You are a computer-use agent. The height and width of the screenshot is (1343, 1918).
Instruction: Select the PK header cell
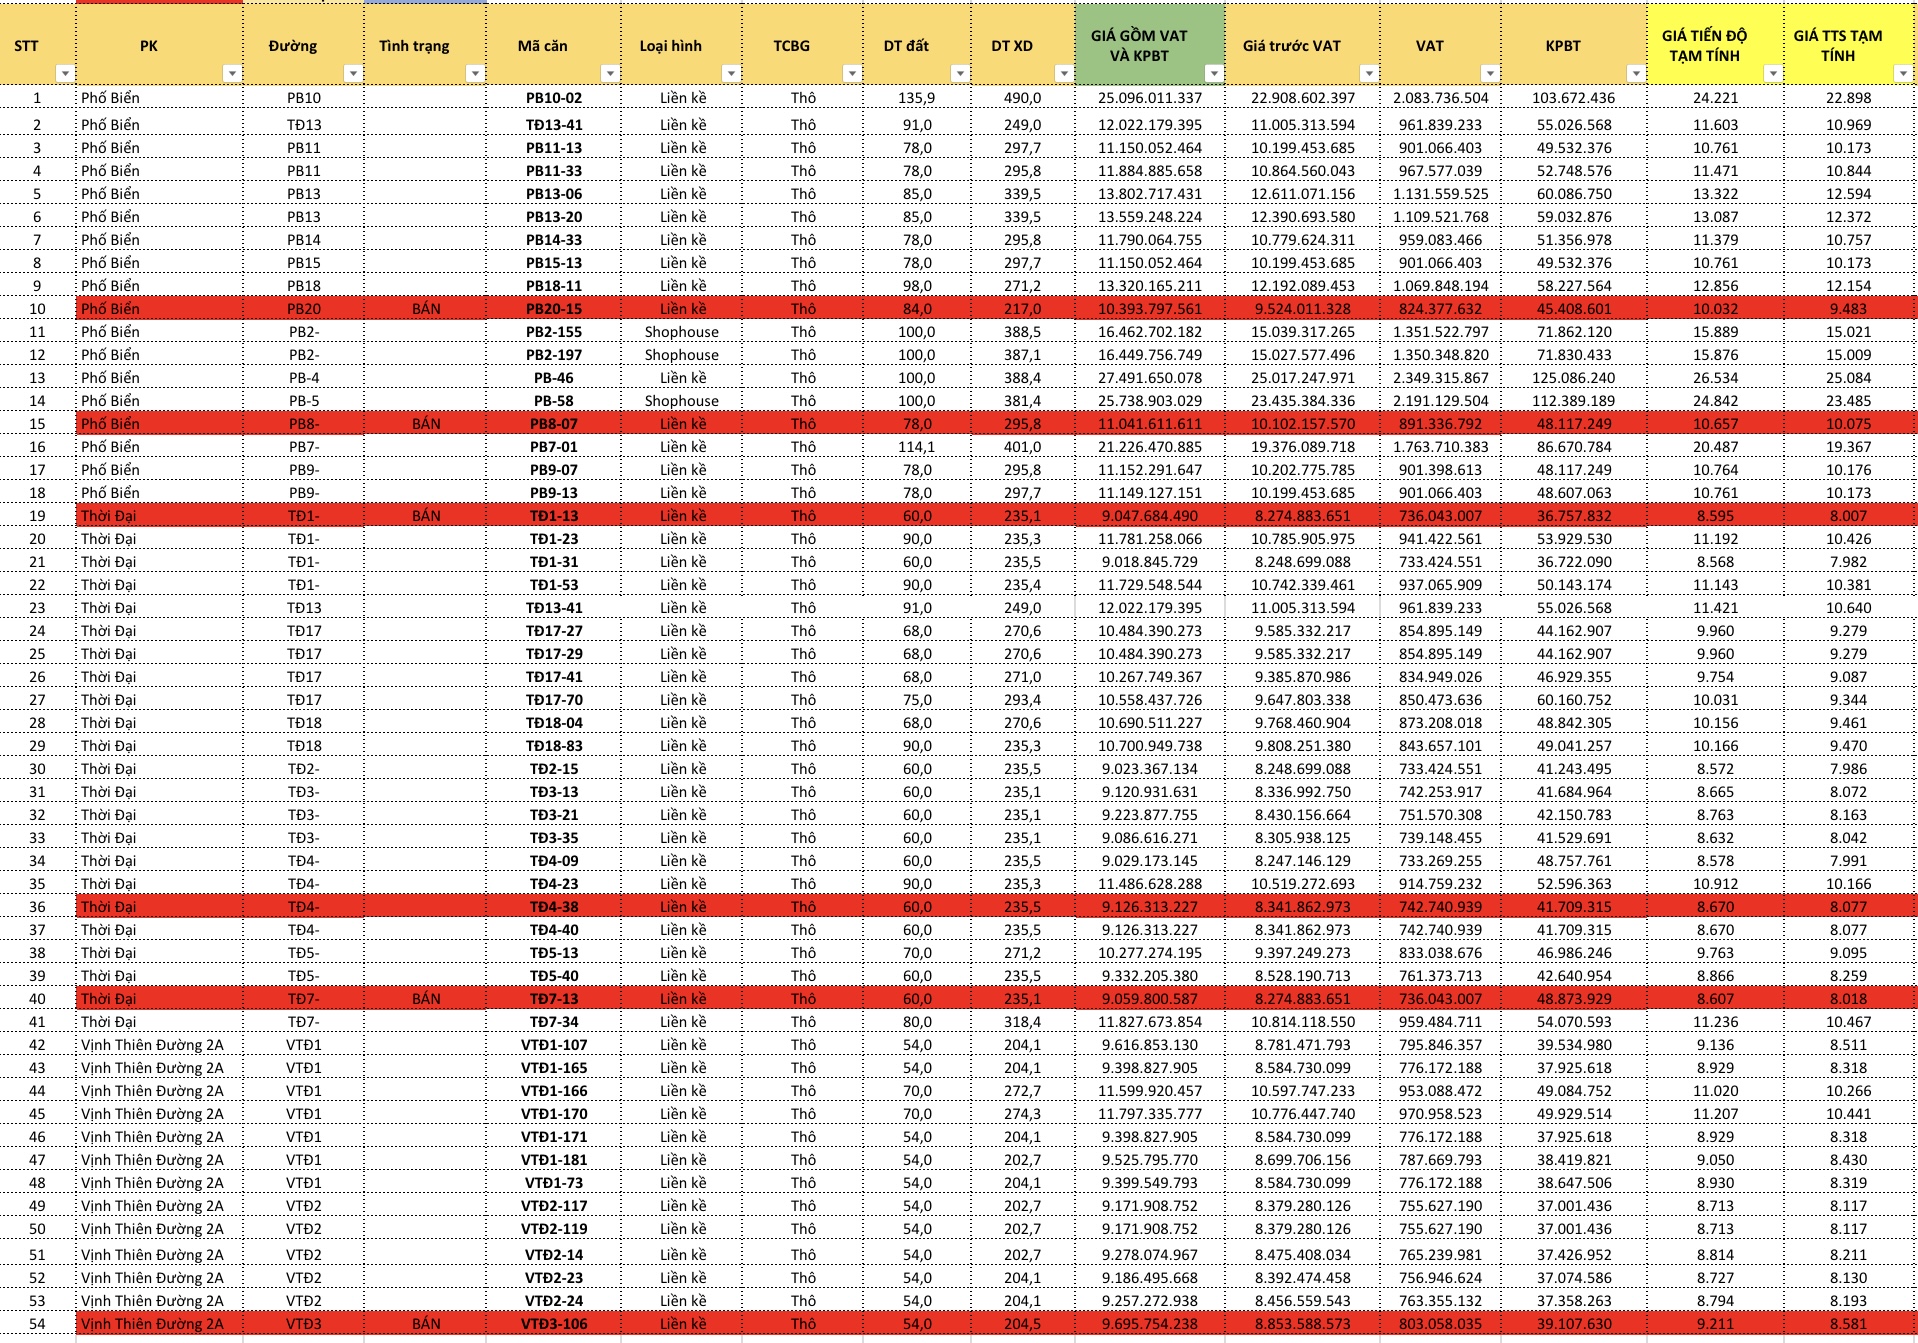pyautogui.click(x=160, y=44)
